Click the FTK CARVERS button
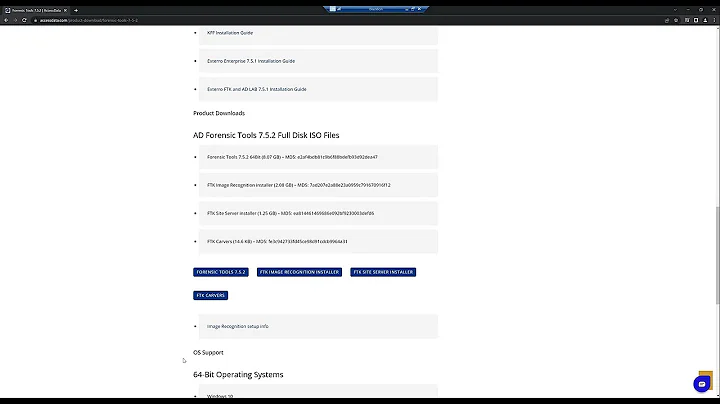 point(210,296)
